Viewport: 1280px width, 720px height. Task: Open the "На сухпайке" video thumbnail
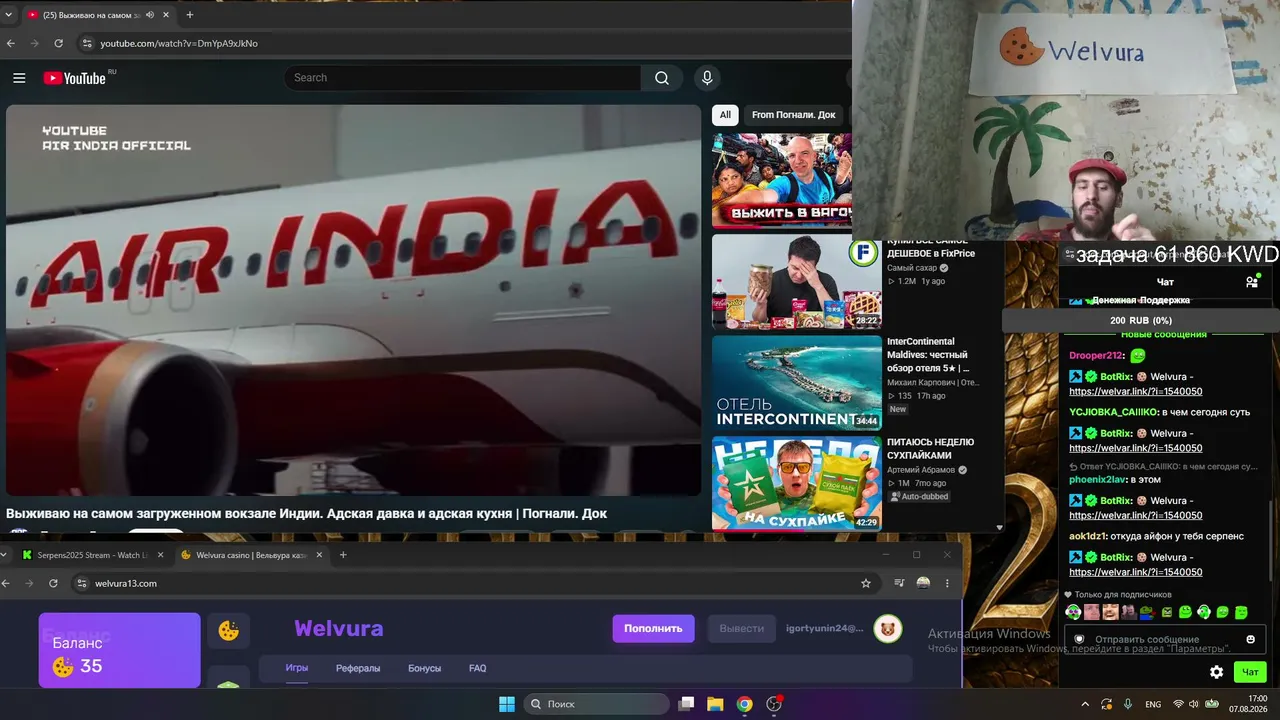pos(797,483)
